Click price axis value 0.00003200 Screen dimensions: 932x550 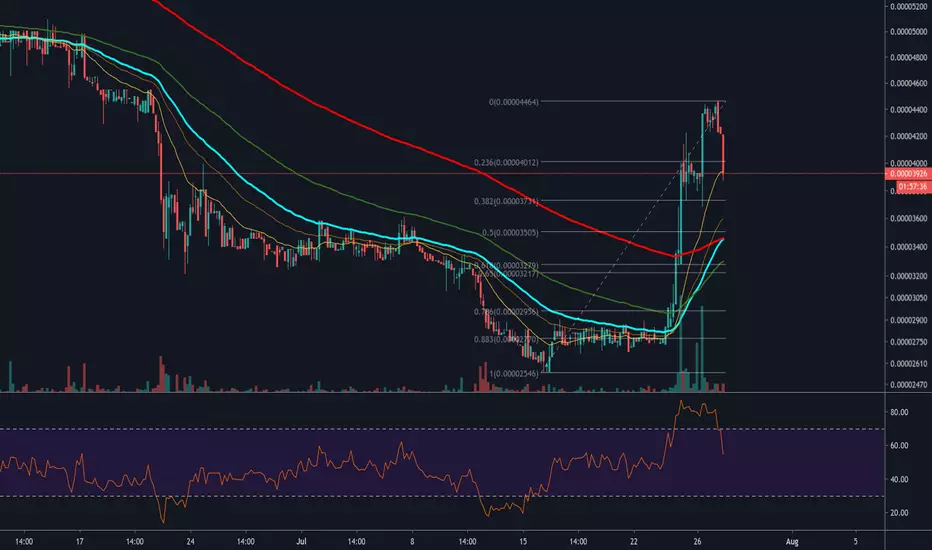point(908,276)
